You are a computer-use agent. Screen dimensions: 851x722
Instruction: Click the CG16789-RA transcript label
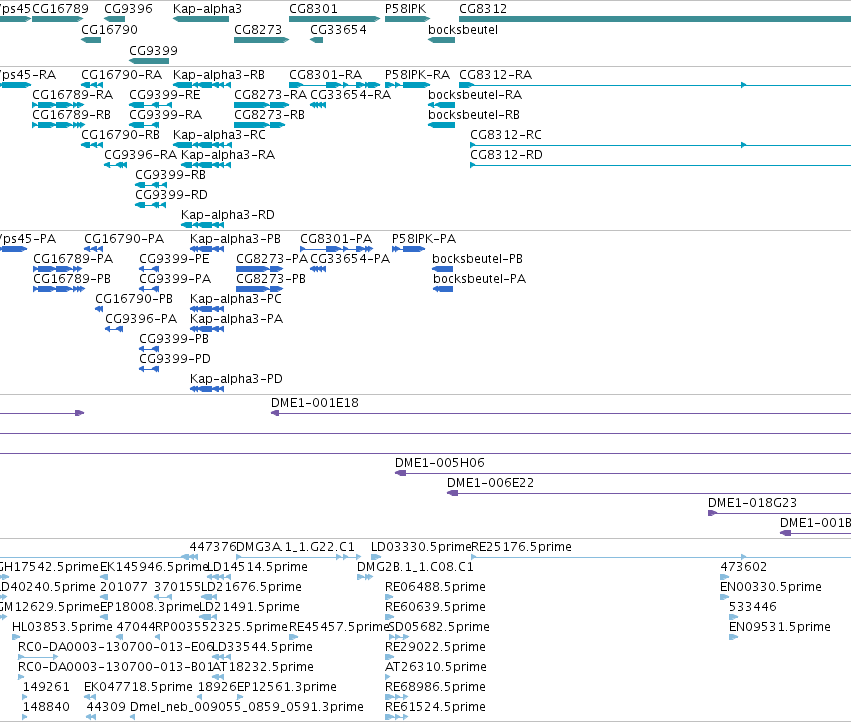[x=73, y=94]
